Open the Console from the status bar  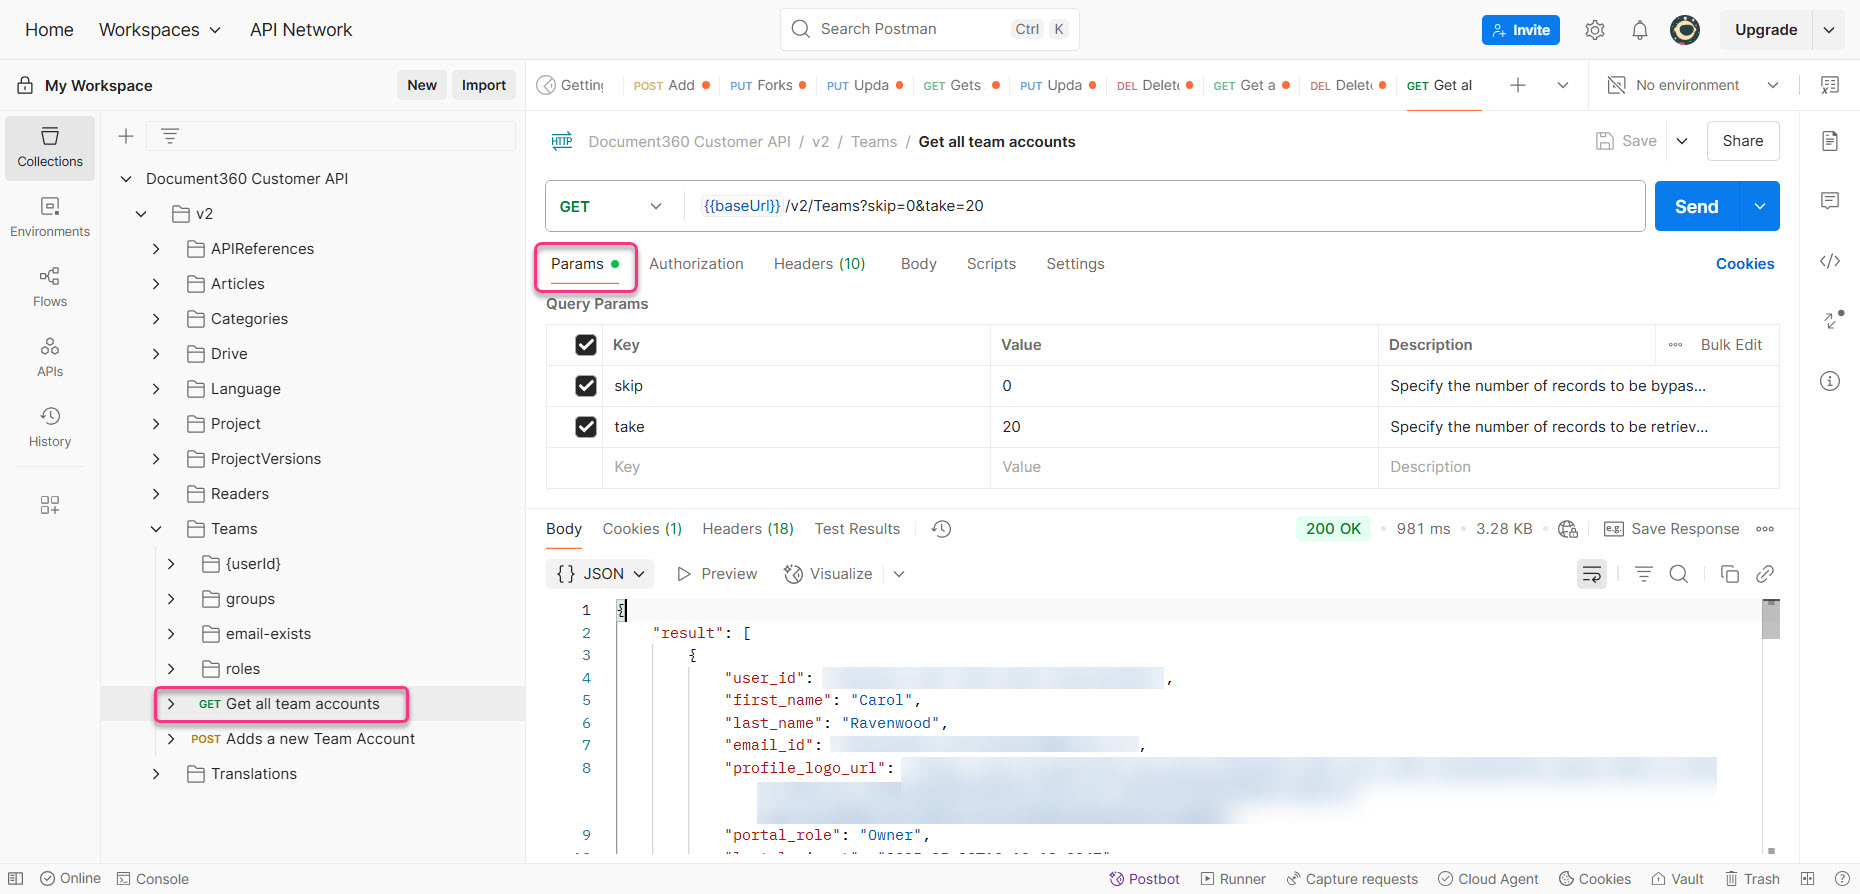(x=153, y=879)
